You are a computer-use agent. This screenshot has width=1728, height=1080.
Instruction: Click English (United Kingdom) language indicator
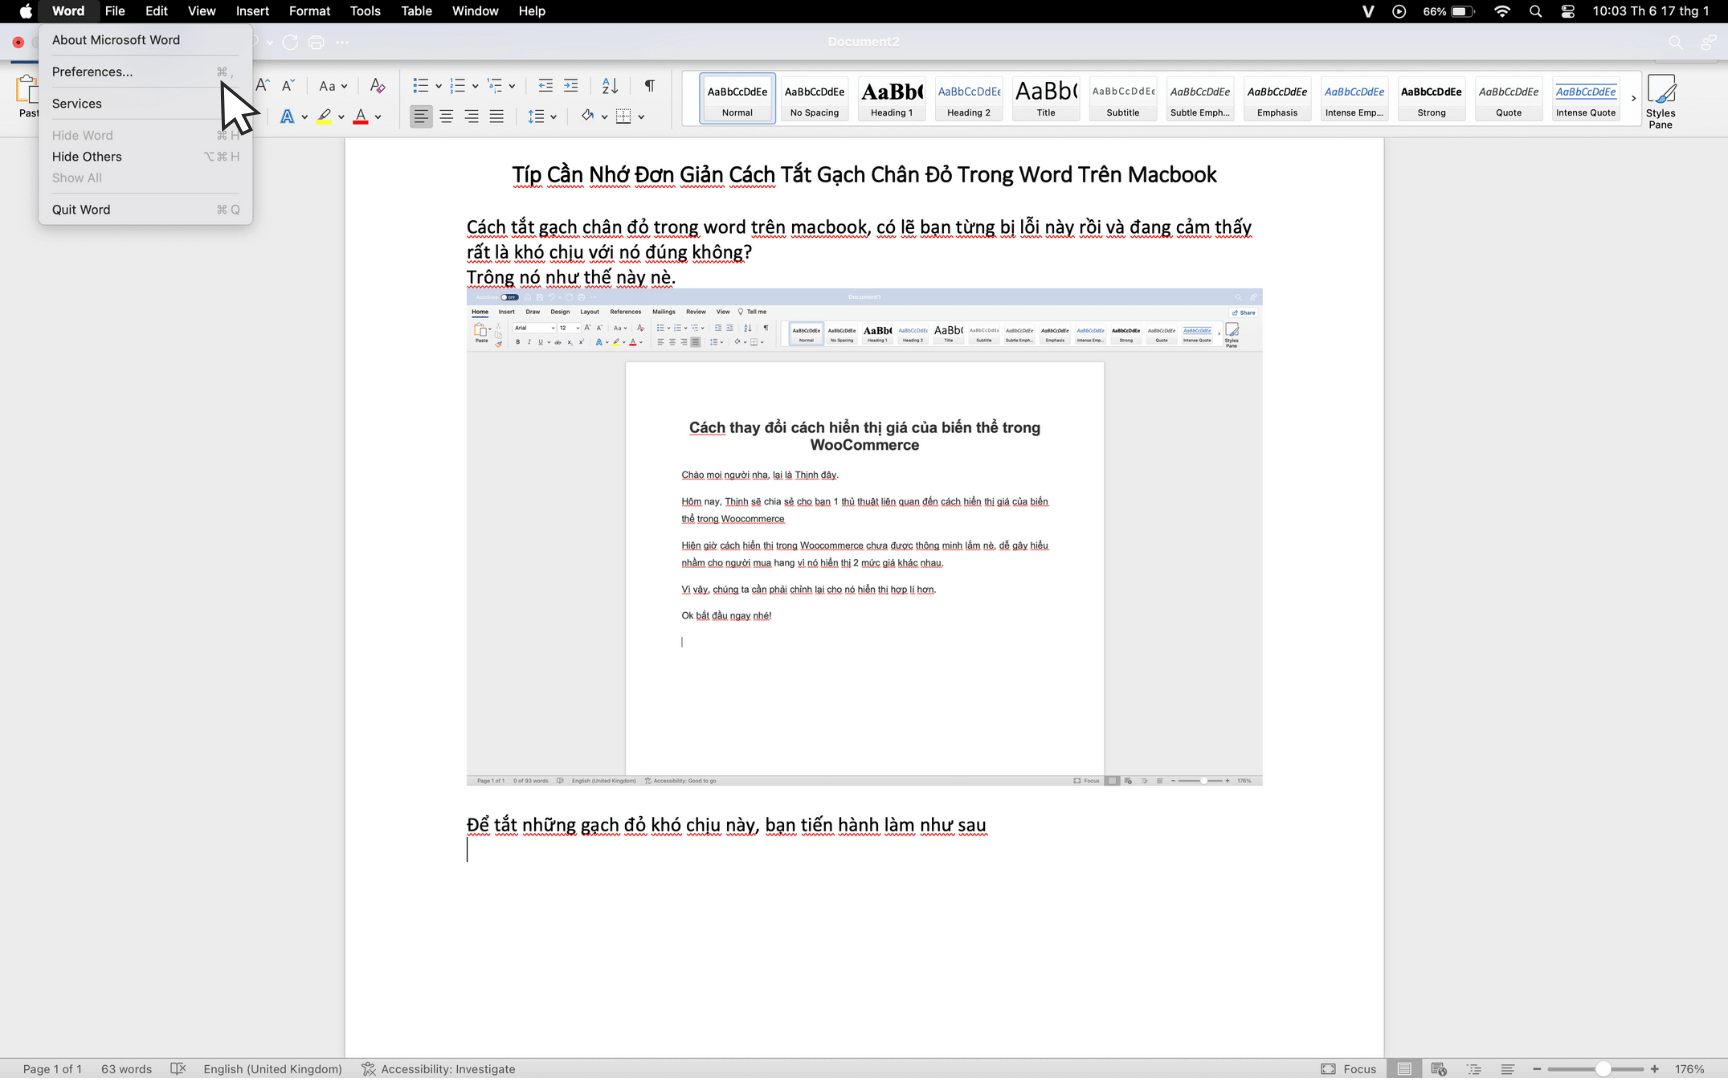tap(272, 1069)
